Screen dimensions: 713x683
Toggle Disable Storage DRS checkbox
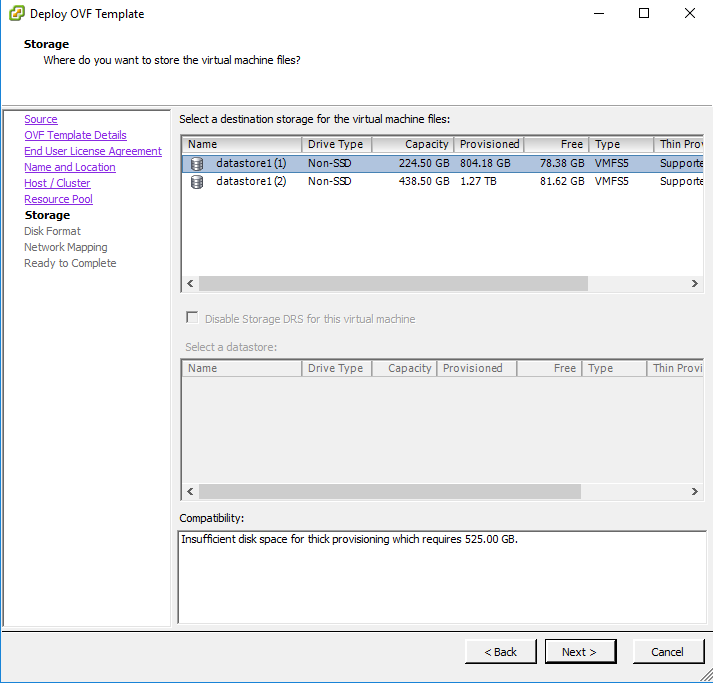tap(192, 319)
